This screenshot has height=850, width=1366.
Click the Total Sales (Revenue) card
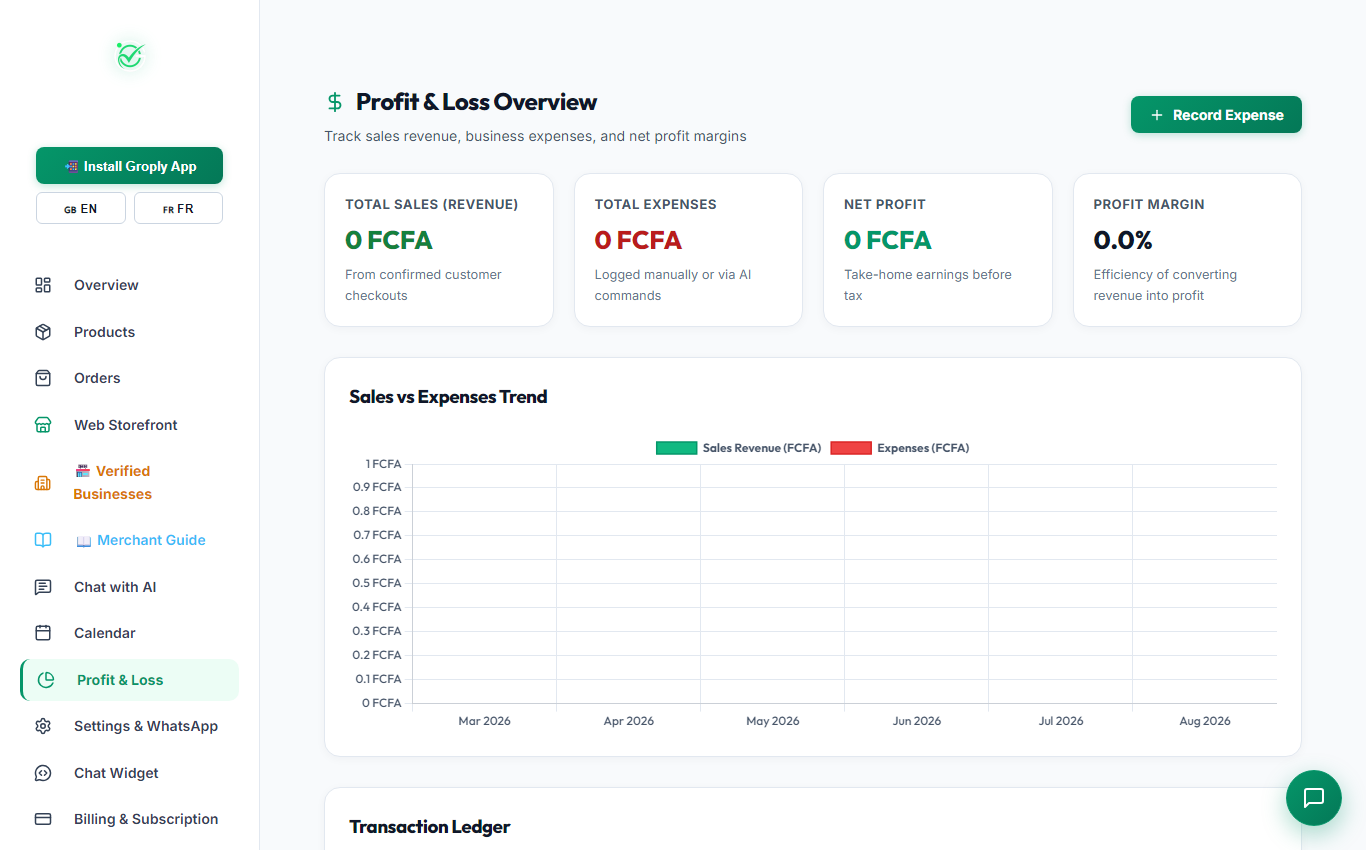tap(439, 250)
